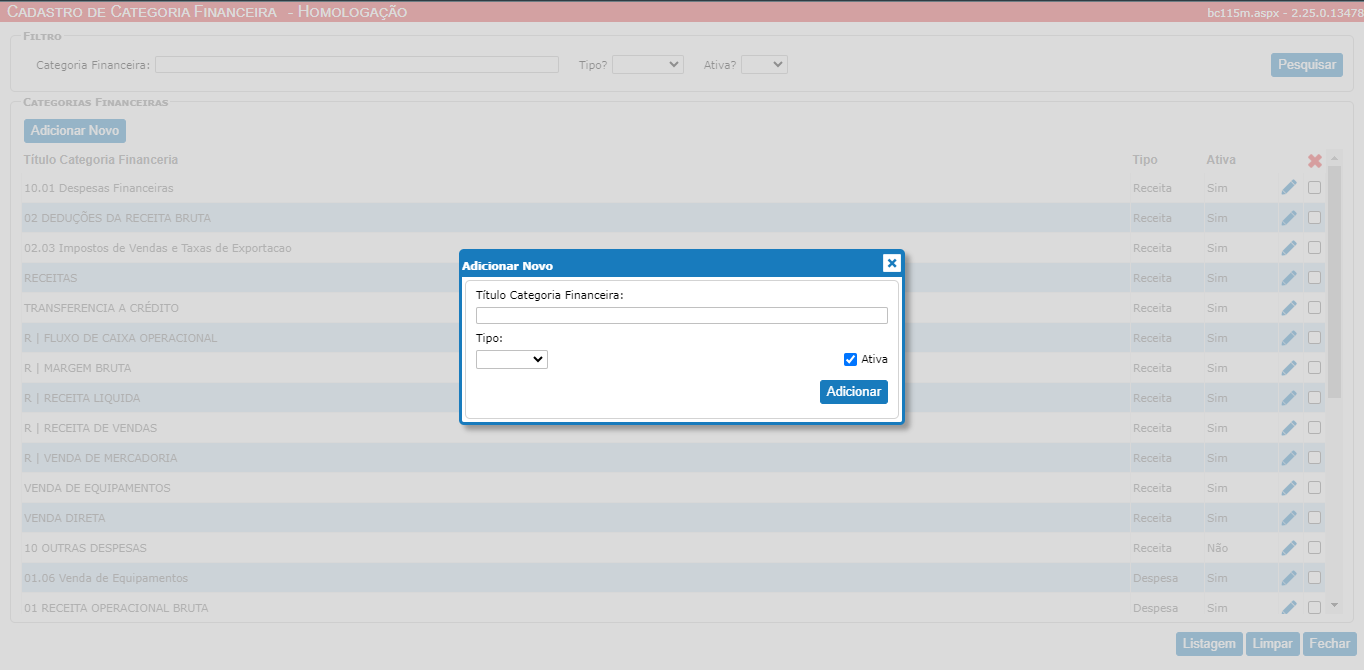Image resolution: width=1364 pixels, height=670 pixels.
Task: Edit R | MARGEM BRUTA category
Action: (1289, 367)
